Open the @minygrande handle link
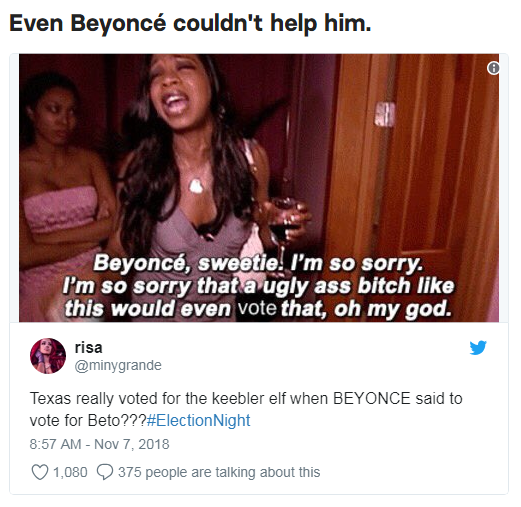The height and width of the screenshot is (507, 521). pyautogui.click(x=118, y=365)
